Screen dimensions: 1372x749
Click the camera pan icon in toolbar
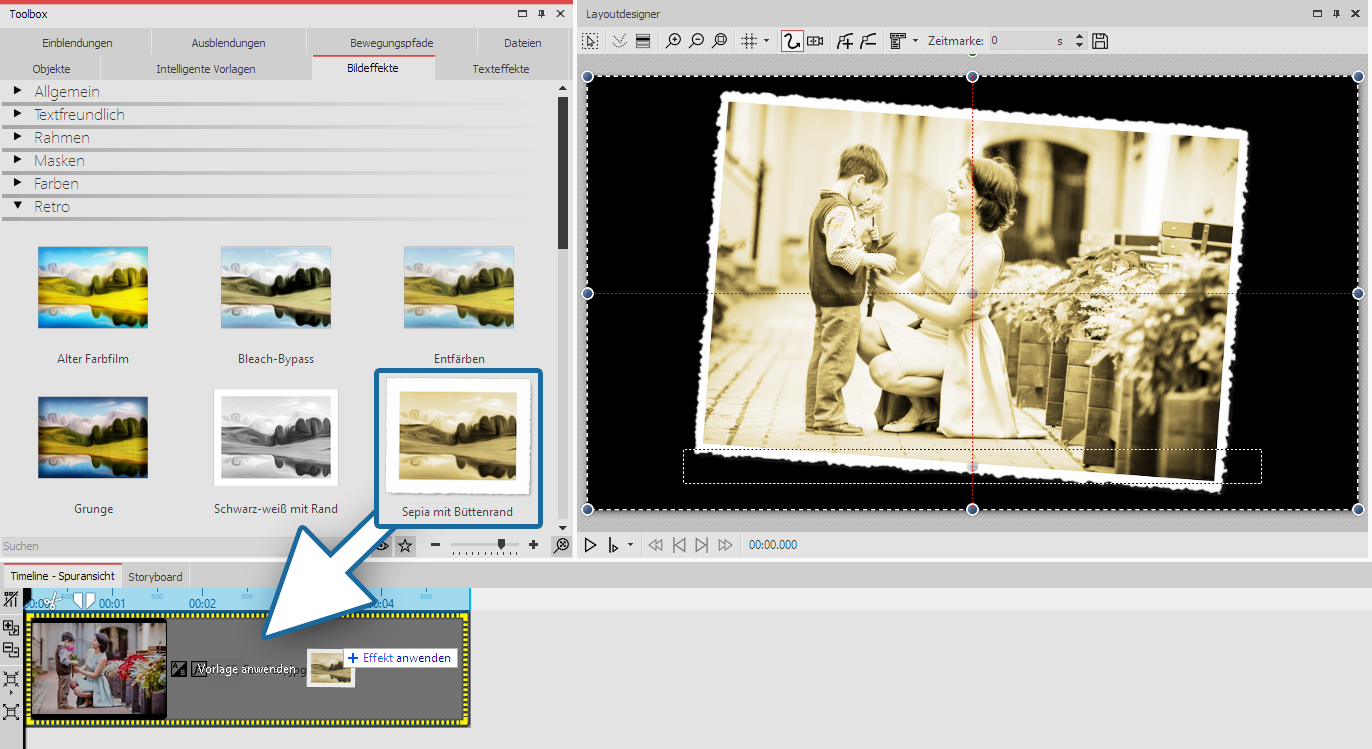[x=816, y=41]
